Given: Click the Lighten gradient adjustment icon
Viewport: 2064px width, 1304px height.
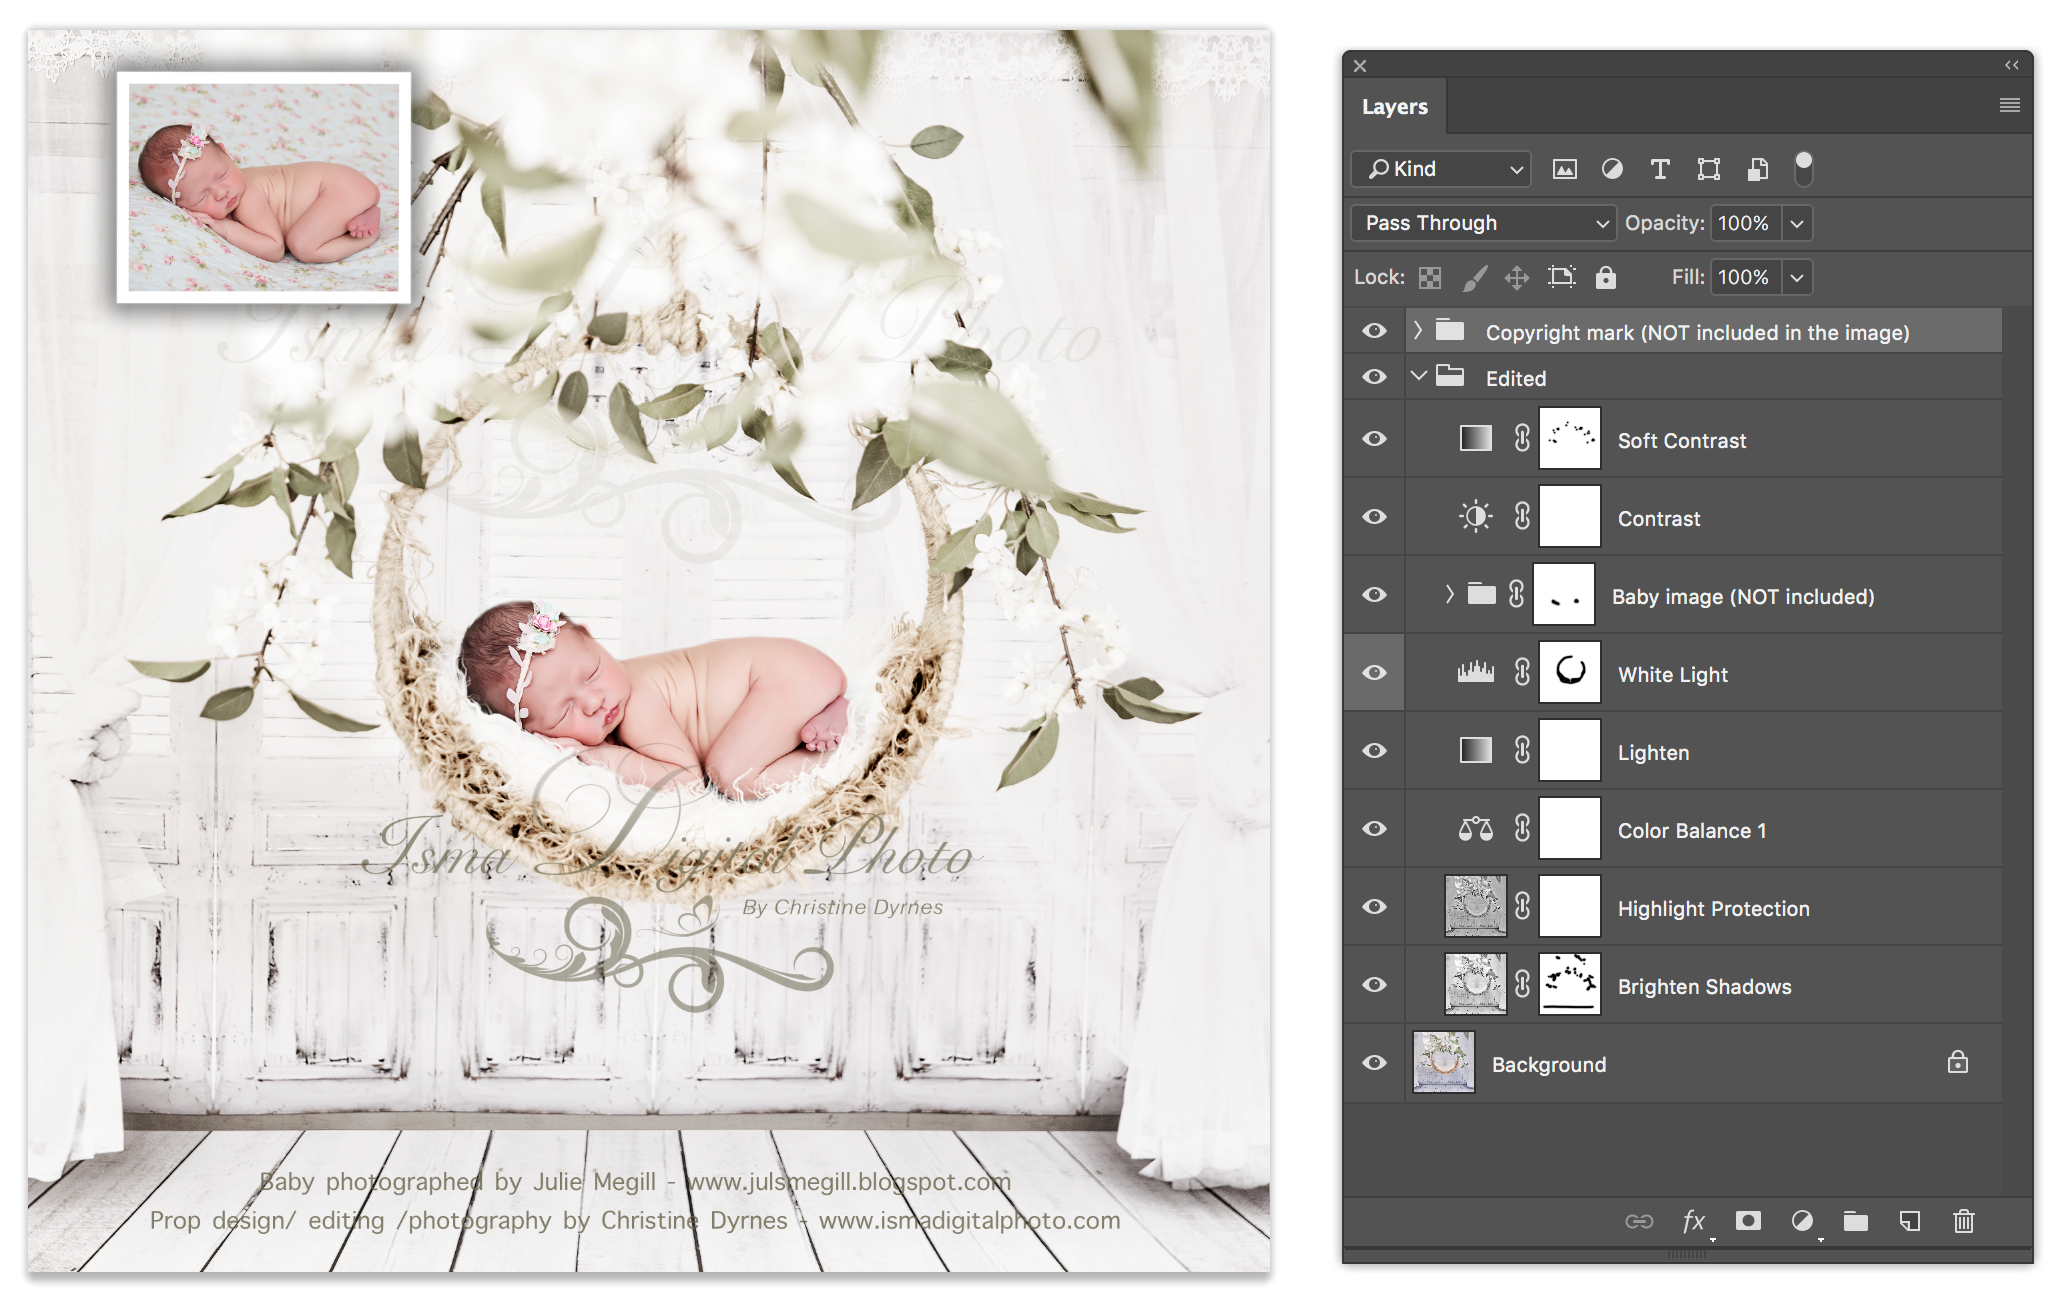Looking at the screenshot, I should coord(1475,750).
